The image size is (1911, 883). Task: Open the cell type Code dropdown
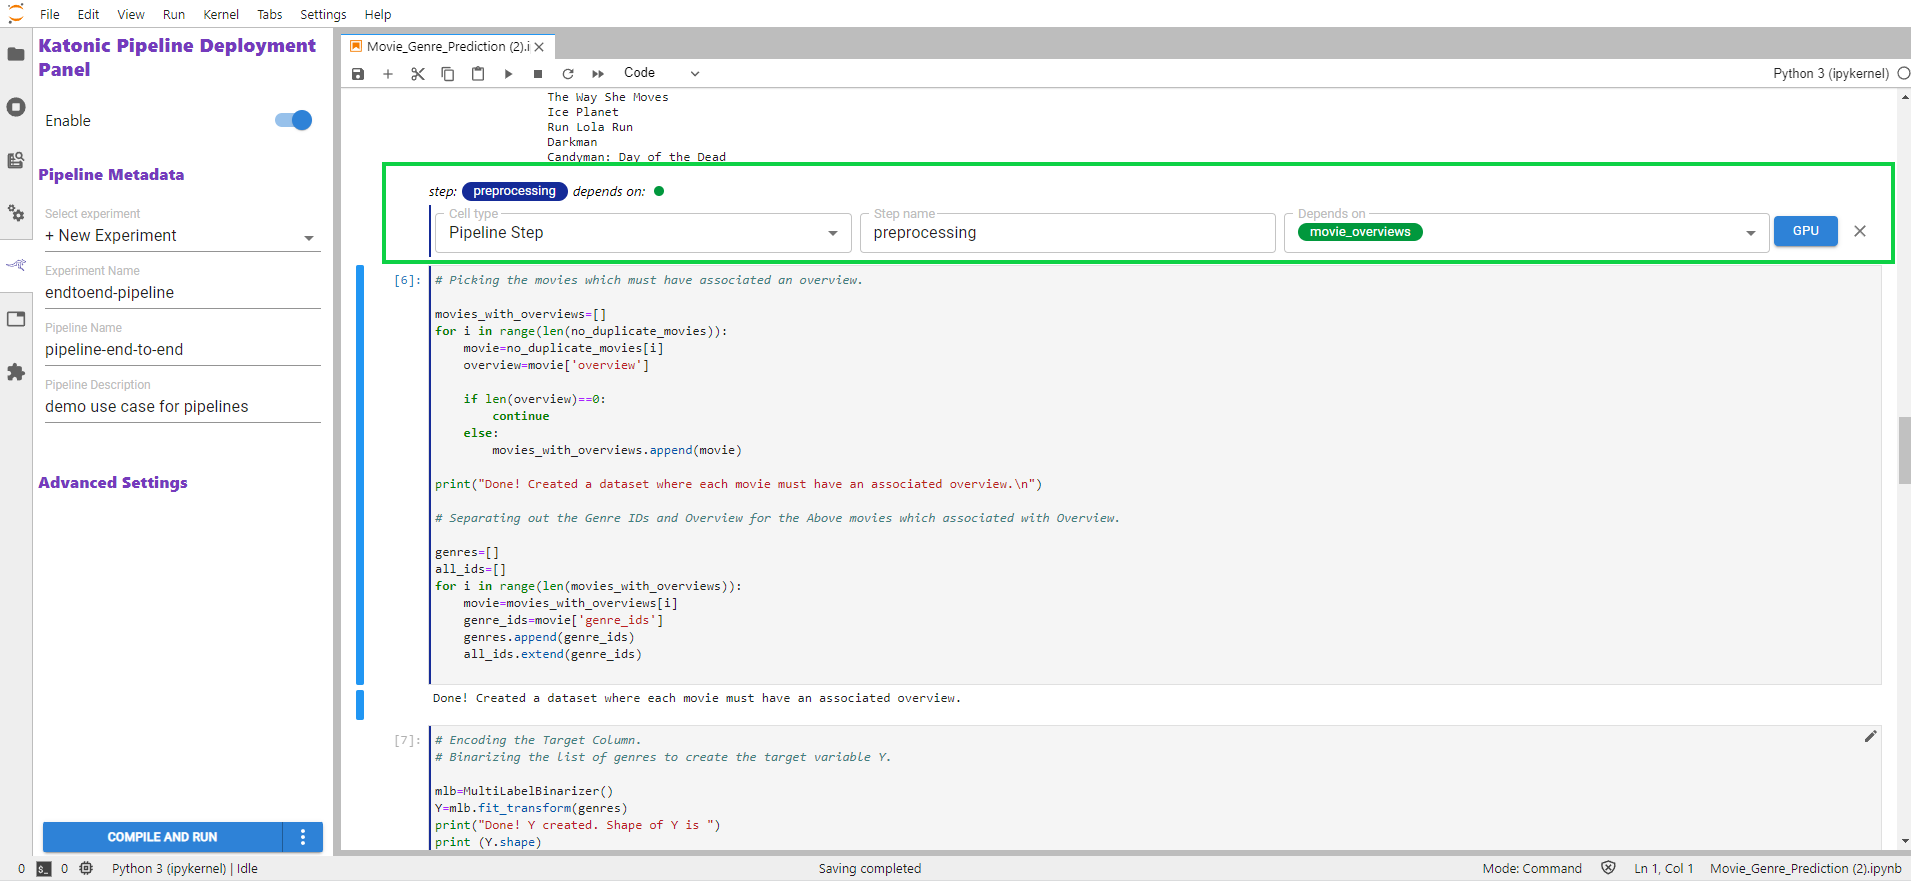point(661,73)
